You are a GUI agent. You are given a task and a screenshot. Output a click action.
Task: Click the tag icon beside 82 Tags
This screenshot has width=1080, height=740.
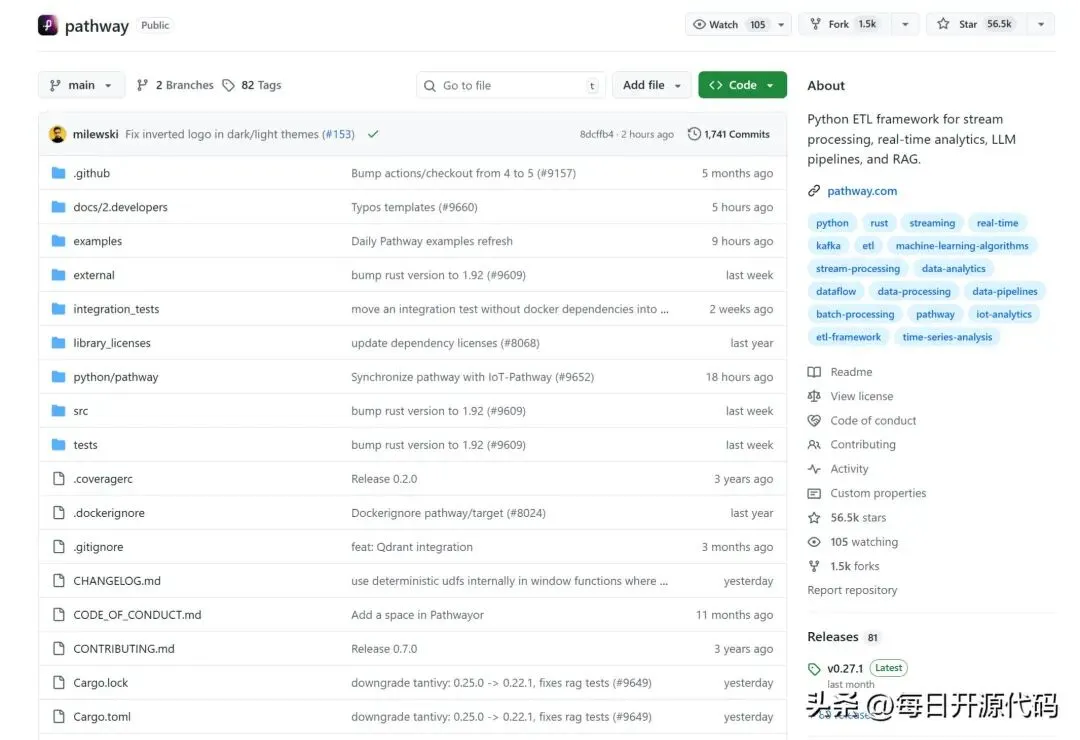229,85
